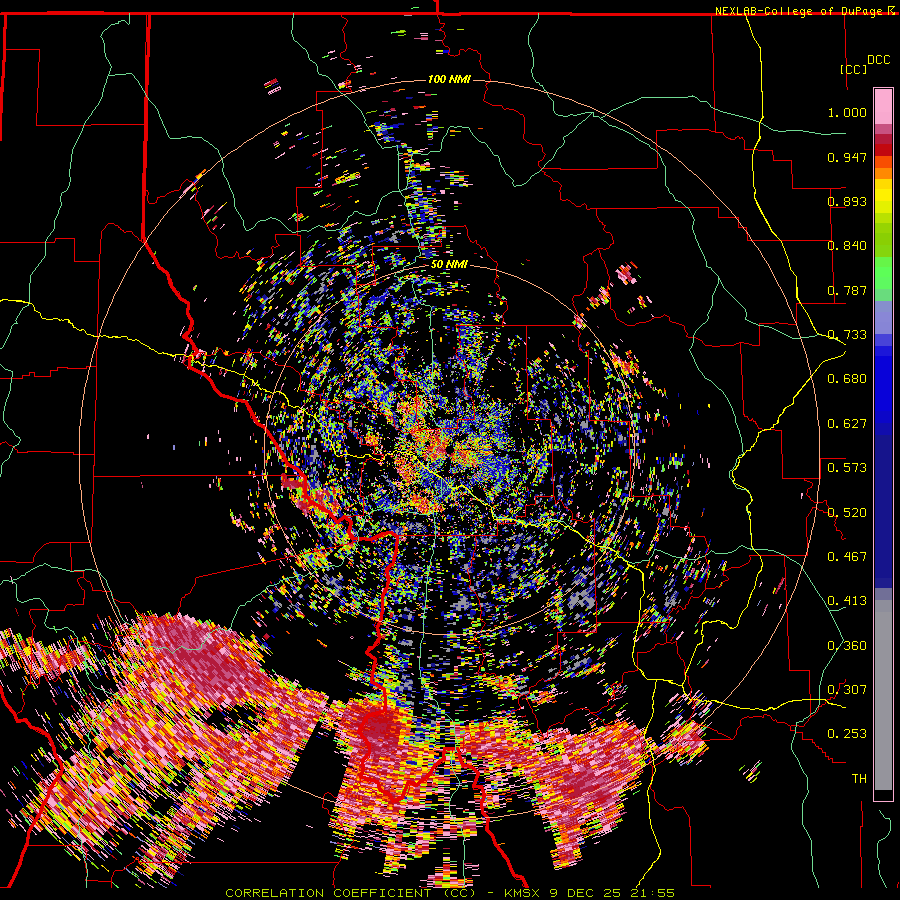The image size is (900, 900).
Task: Click the 100 NMI range ring label
Action: click(x=449, y=79)
